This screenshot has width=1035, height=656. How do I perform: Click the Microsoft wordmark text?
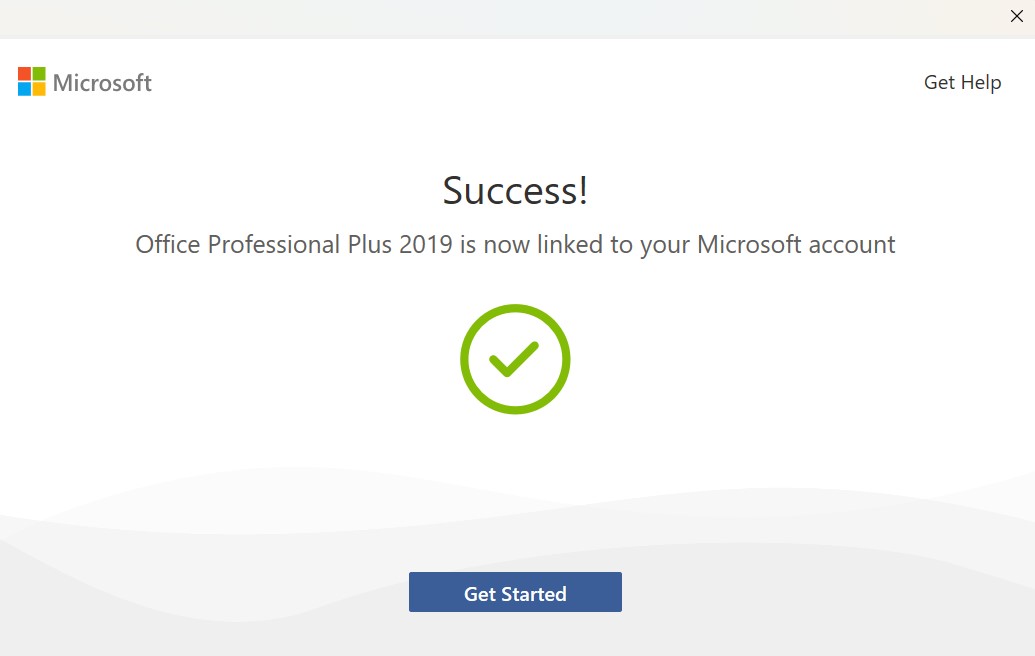point(102,83)
